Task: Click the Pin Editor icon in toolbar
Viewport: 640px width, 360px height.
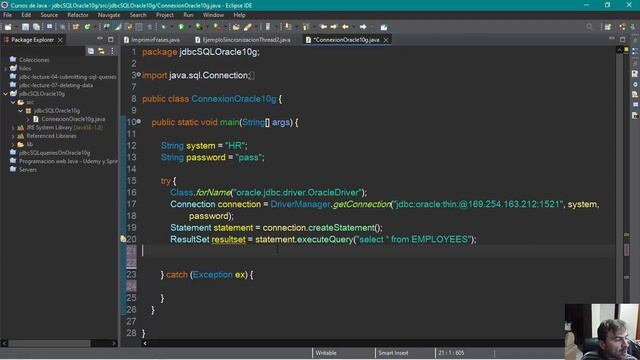Action: coord(384,27)
